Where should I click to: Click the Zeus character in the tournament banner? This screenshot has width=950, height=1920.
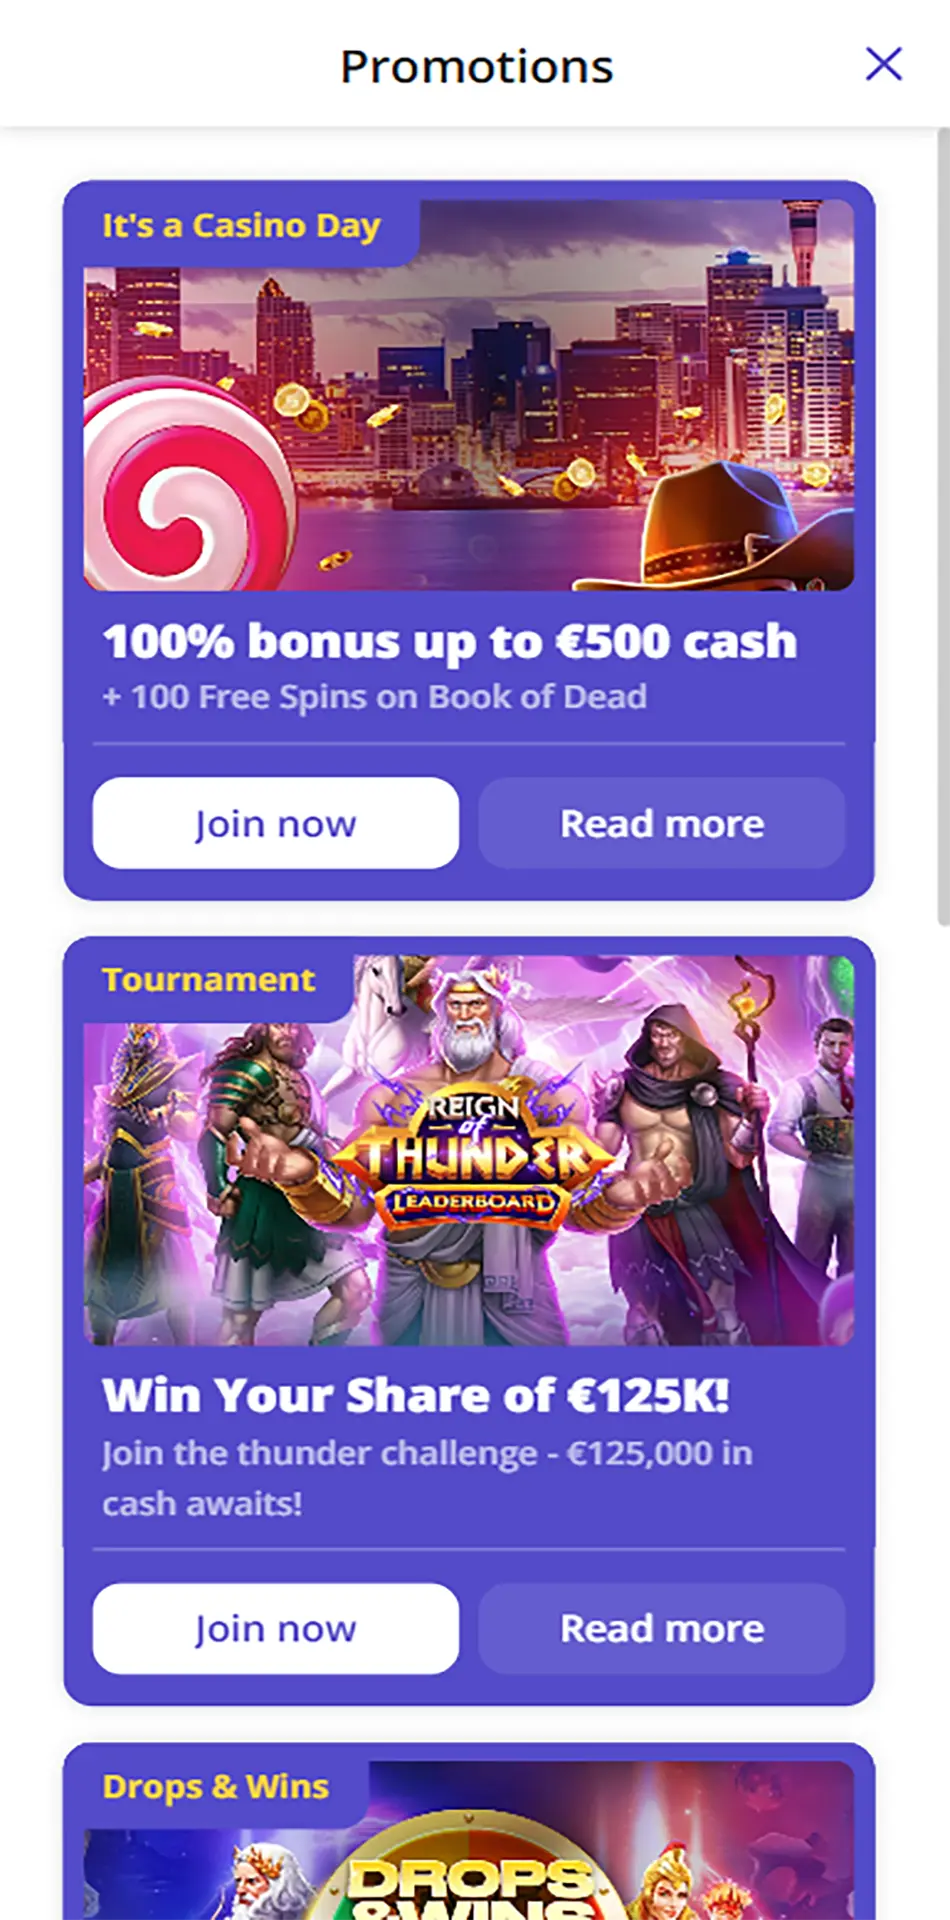pos(470,1150)
